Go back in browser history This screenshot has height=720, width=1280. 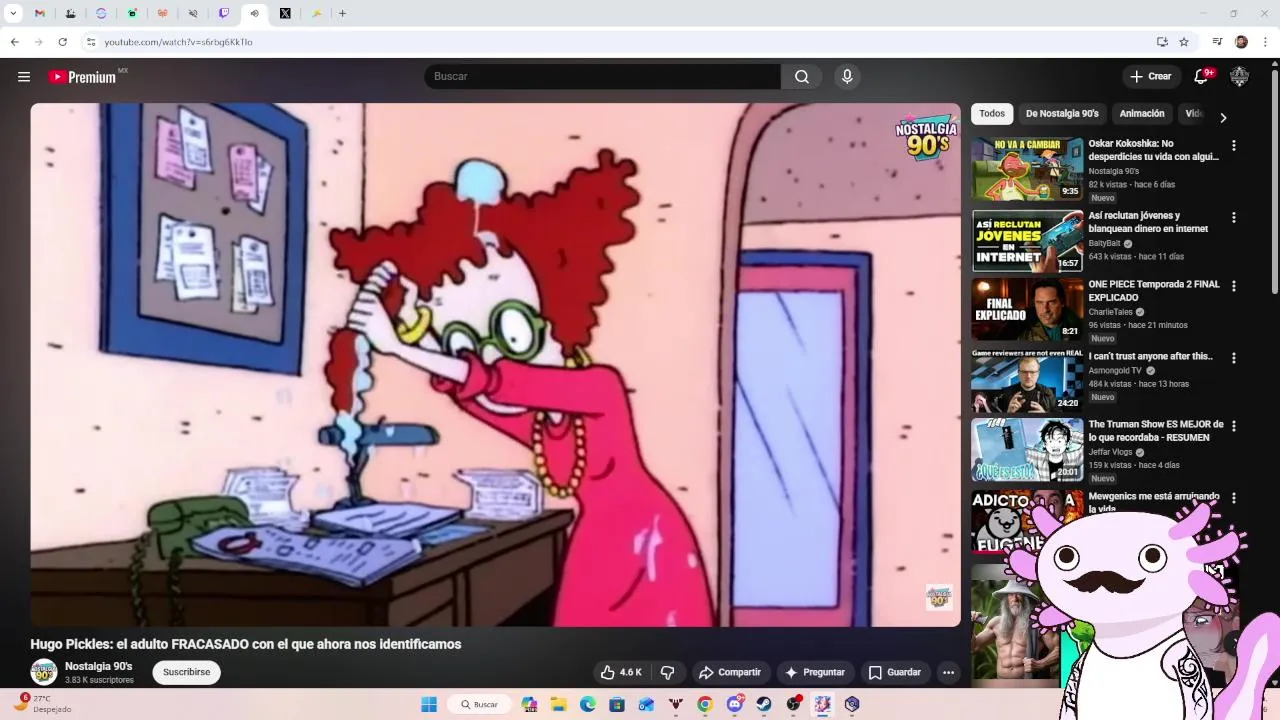tap(14, 42)
